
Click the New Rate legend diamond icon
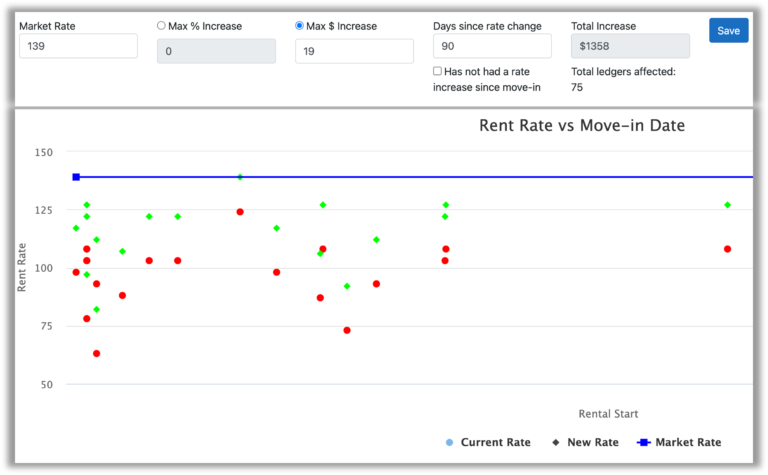555,443
